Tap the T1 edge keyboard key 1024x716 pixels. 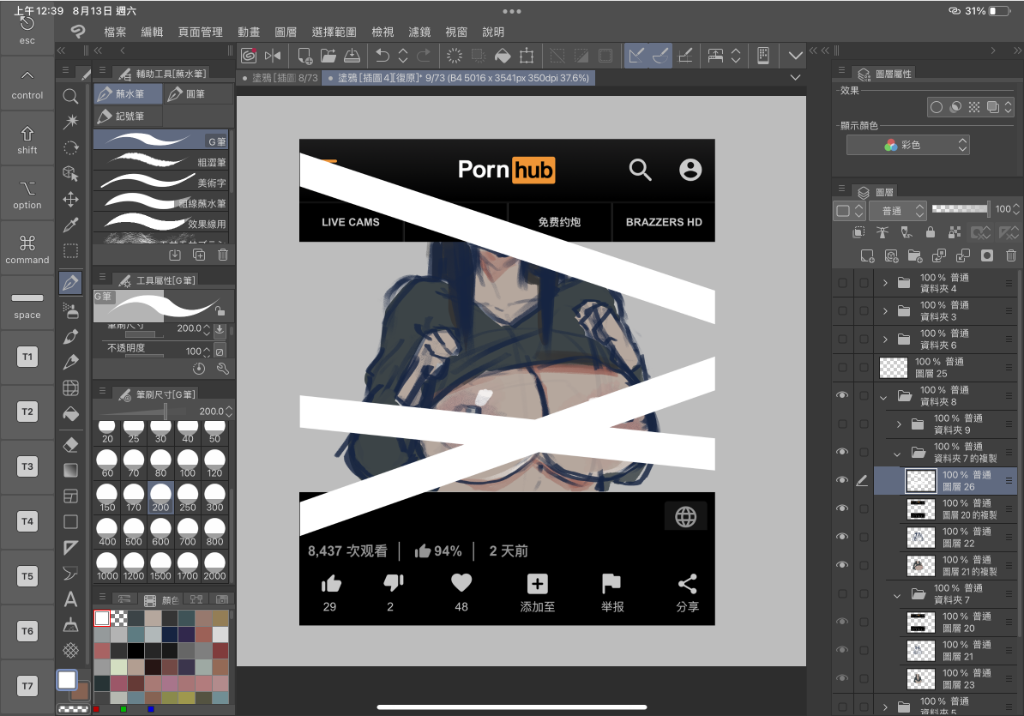point(27,357)
